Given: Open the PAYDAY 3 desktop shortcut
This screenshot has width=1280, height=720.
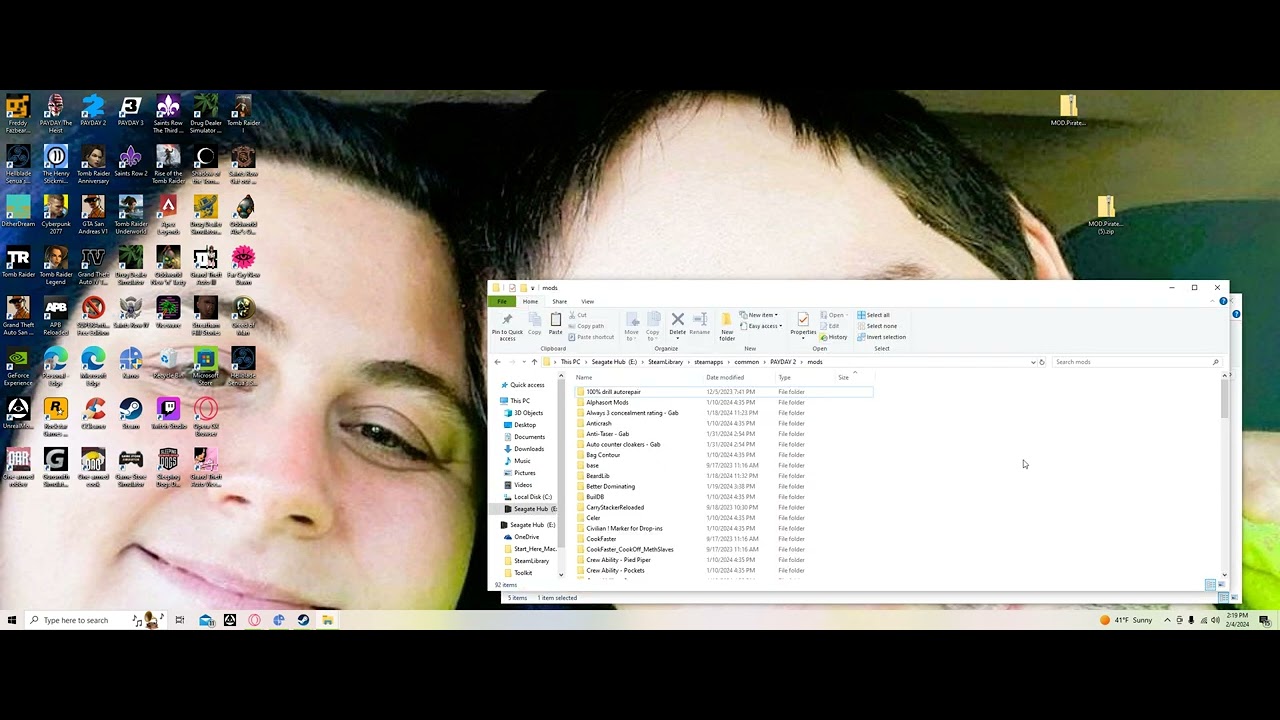Looking at the screenshot, I should pyautogui.click(x=130, y=110).
